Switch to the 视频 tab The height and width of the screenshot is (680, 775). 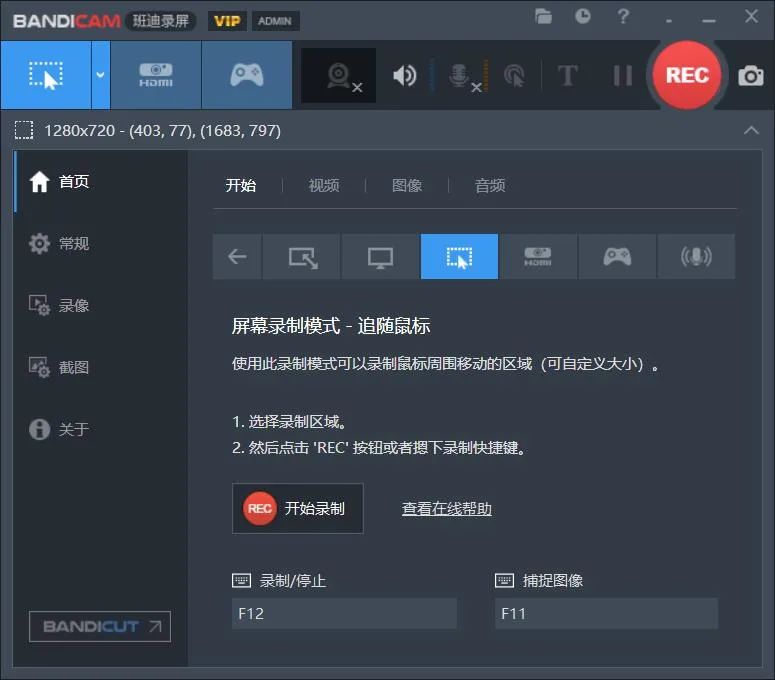point(324,185)
